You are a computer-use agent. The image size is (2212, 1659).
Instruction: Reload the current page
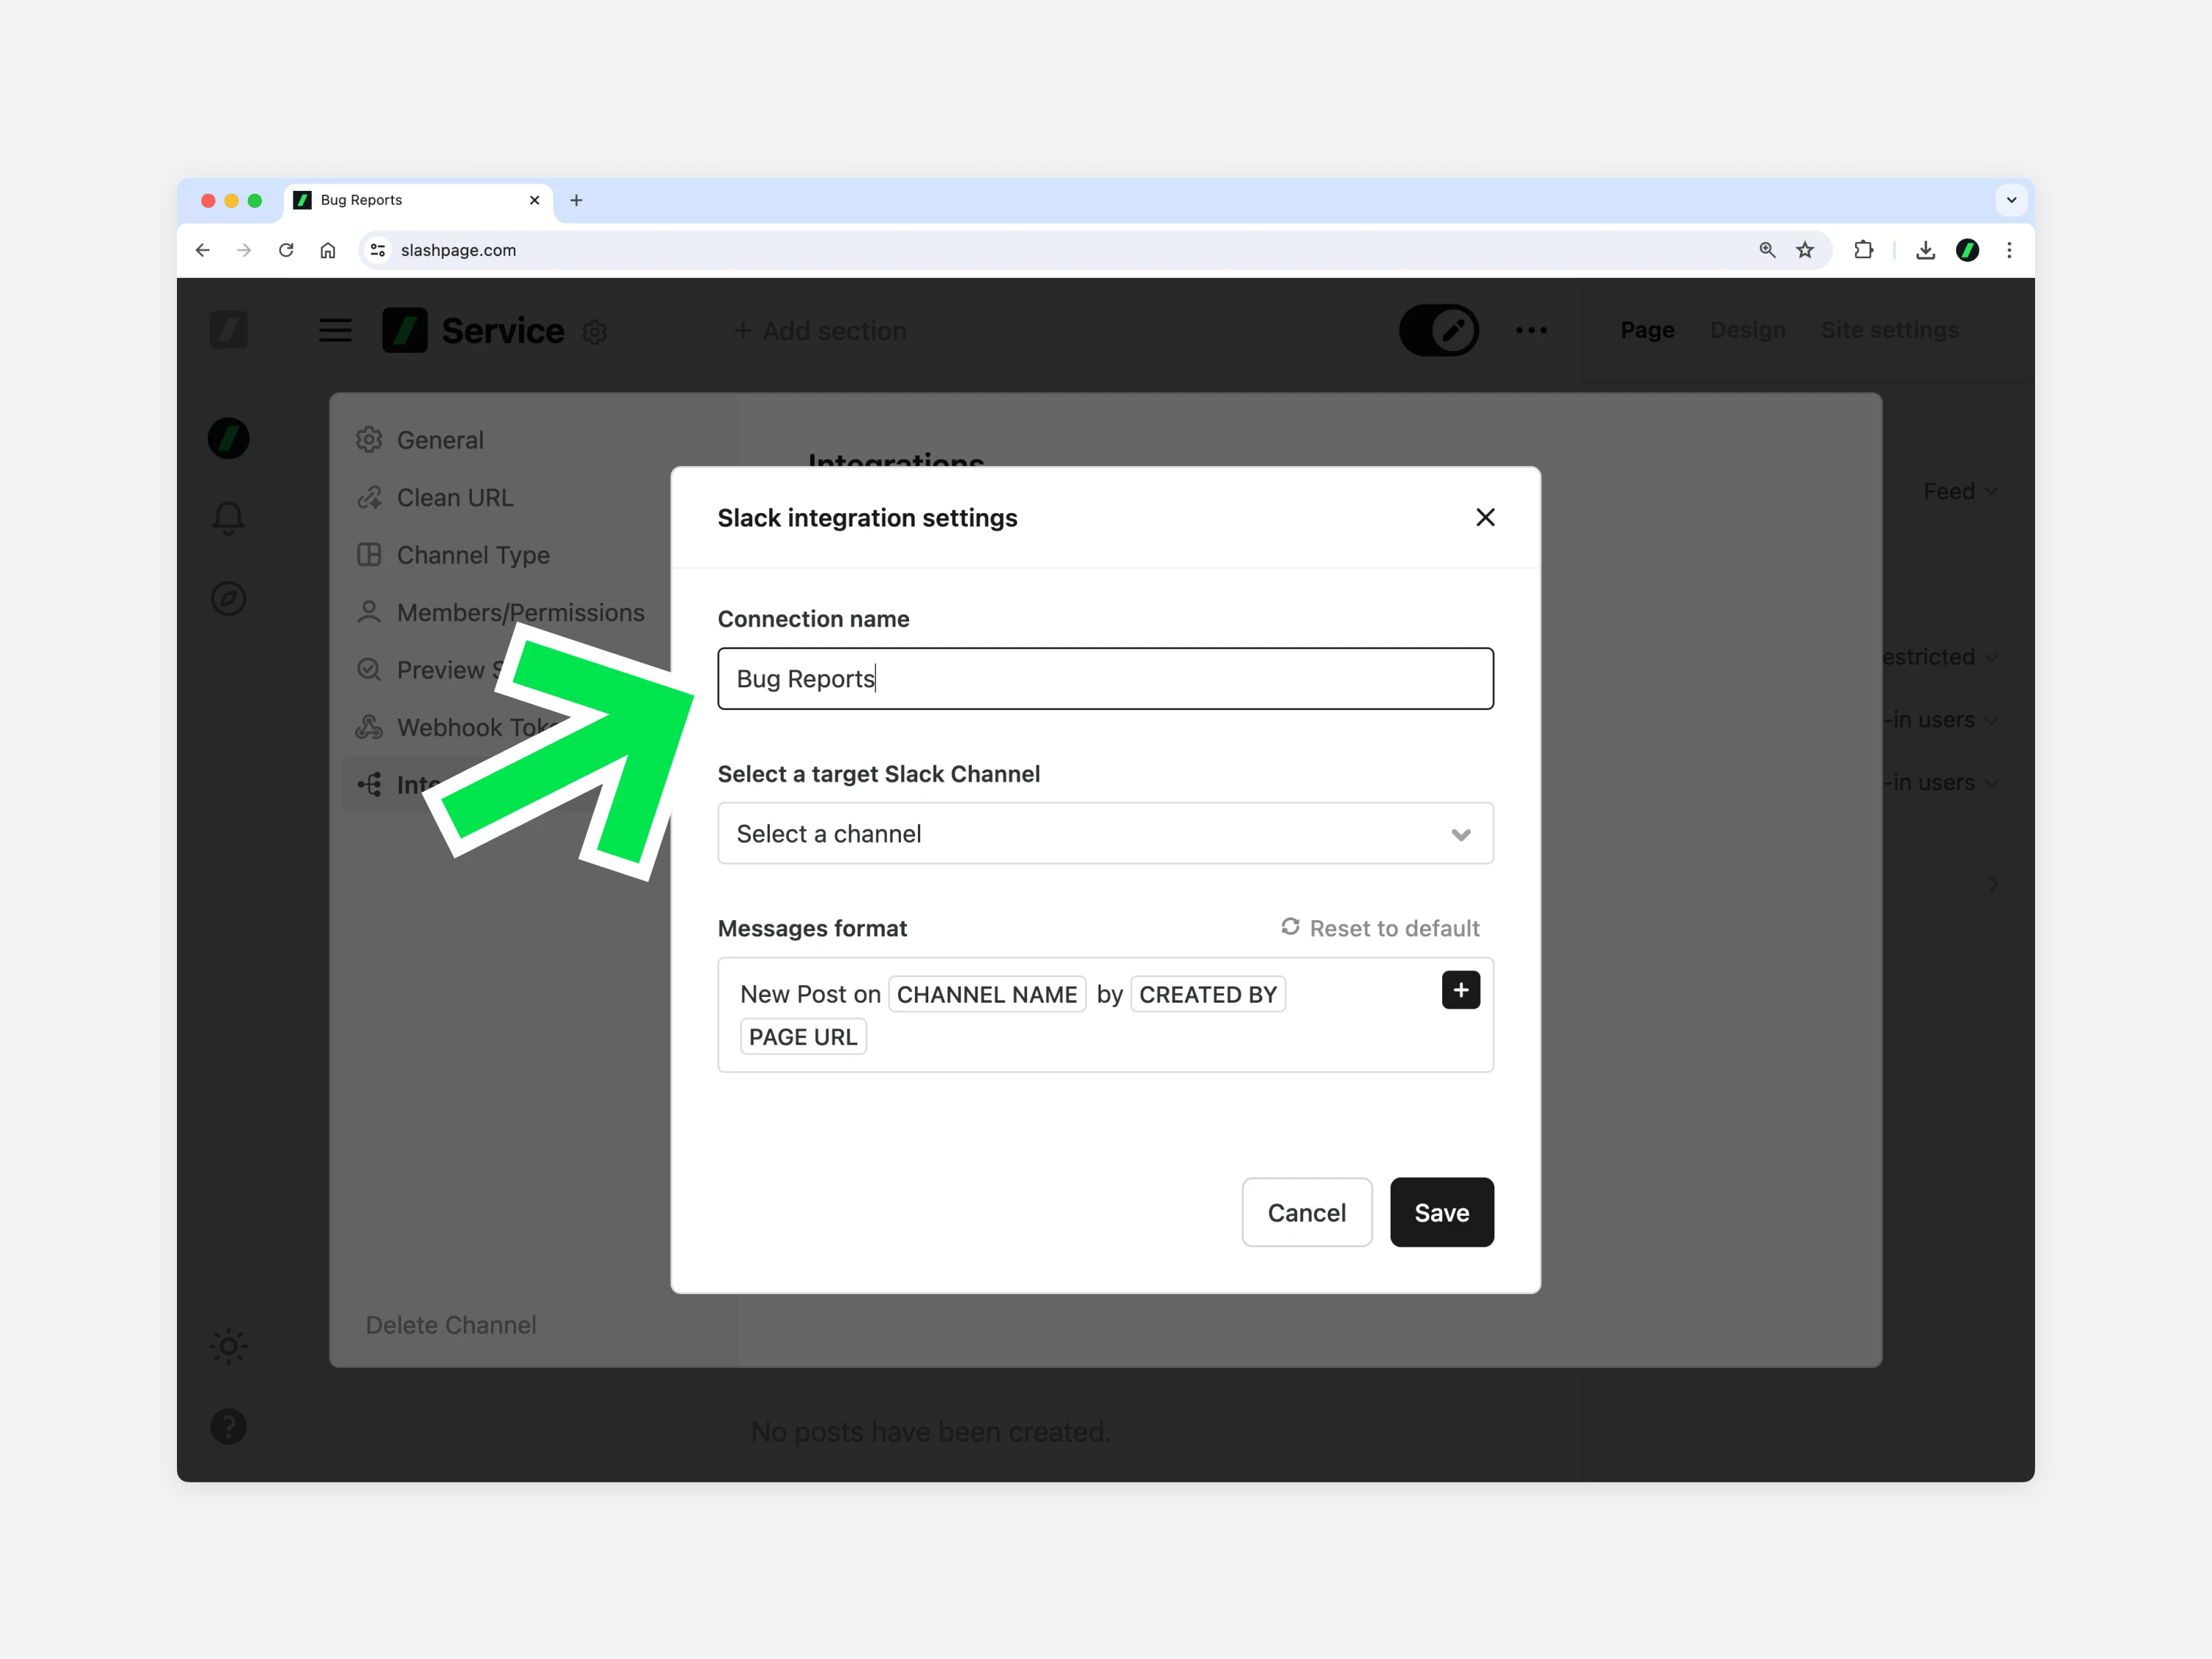point(286,250)
